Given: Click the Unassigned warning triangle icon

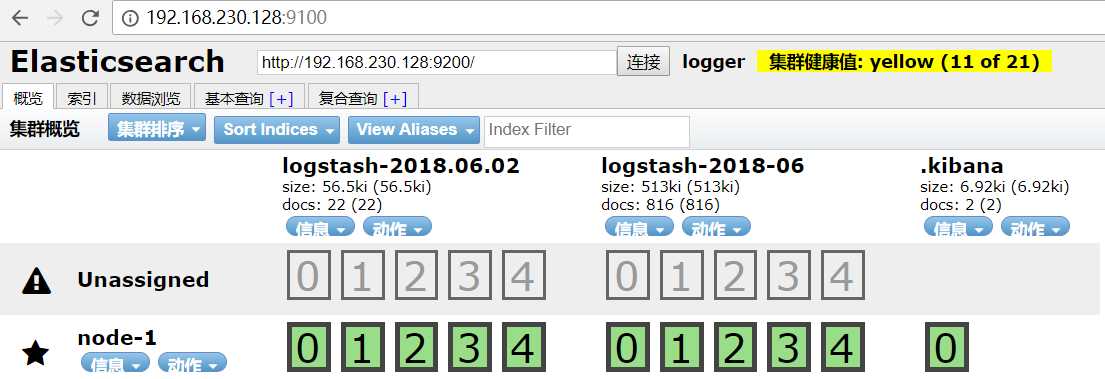Looking at the screenshot, I should click(36, 282).
